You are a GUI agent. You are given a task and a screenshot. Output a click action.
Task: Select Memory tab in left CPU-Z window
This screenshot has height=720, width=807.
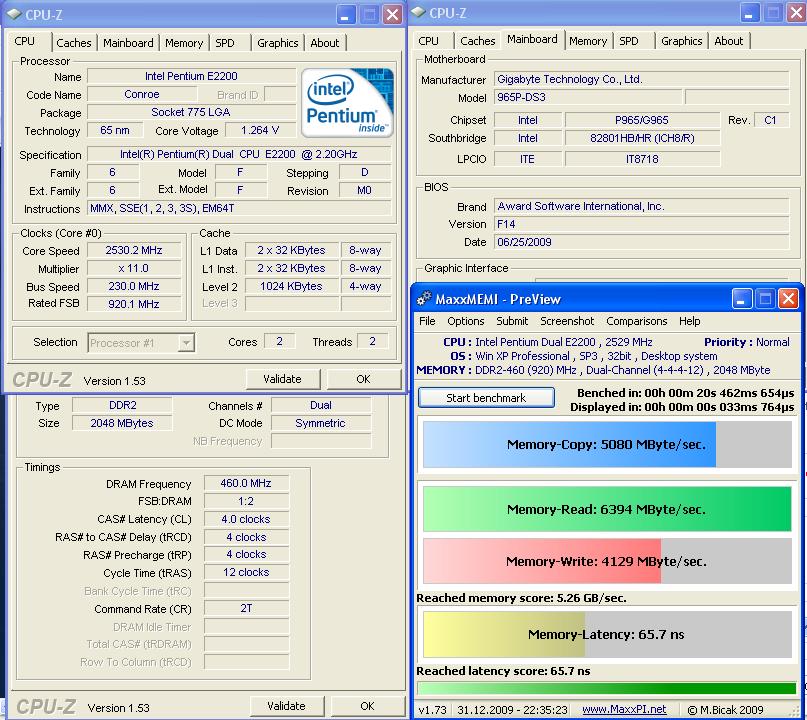[184, 43]
